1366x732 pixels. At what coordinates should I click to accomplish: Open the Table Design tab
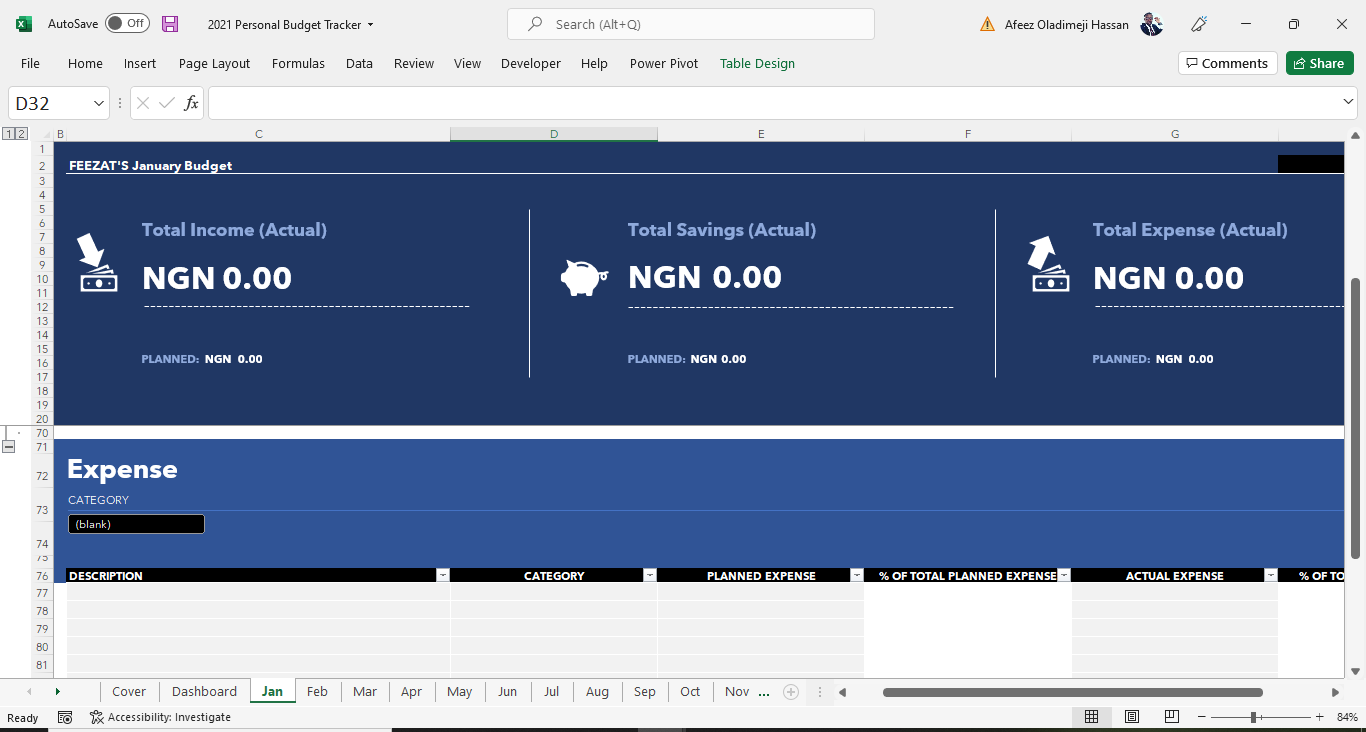[757, 63]
